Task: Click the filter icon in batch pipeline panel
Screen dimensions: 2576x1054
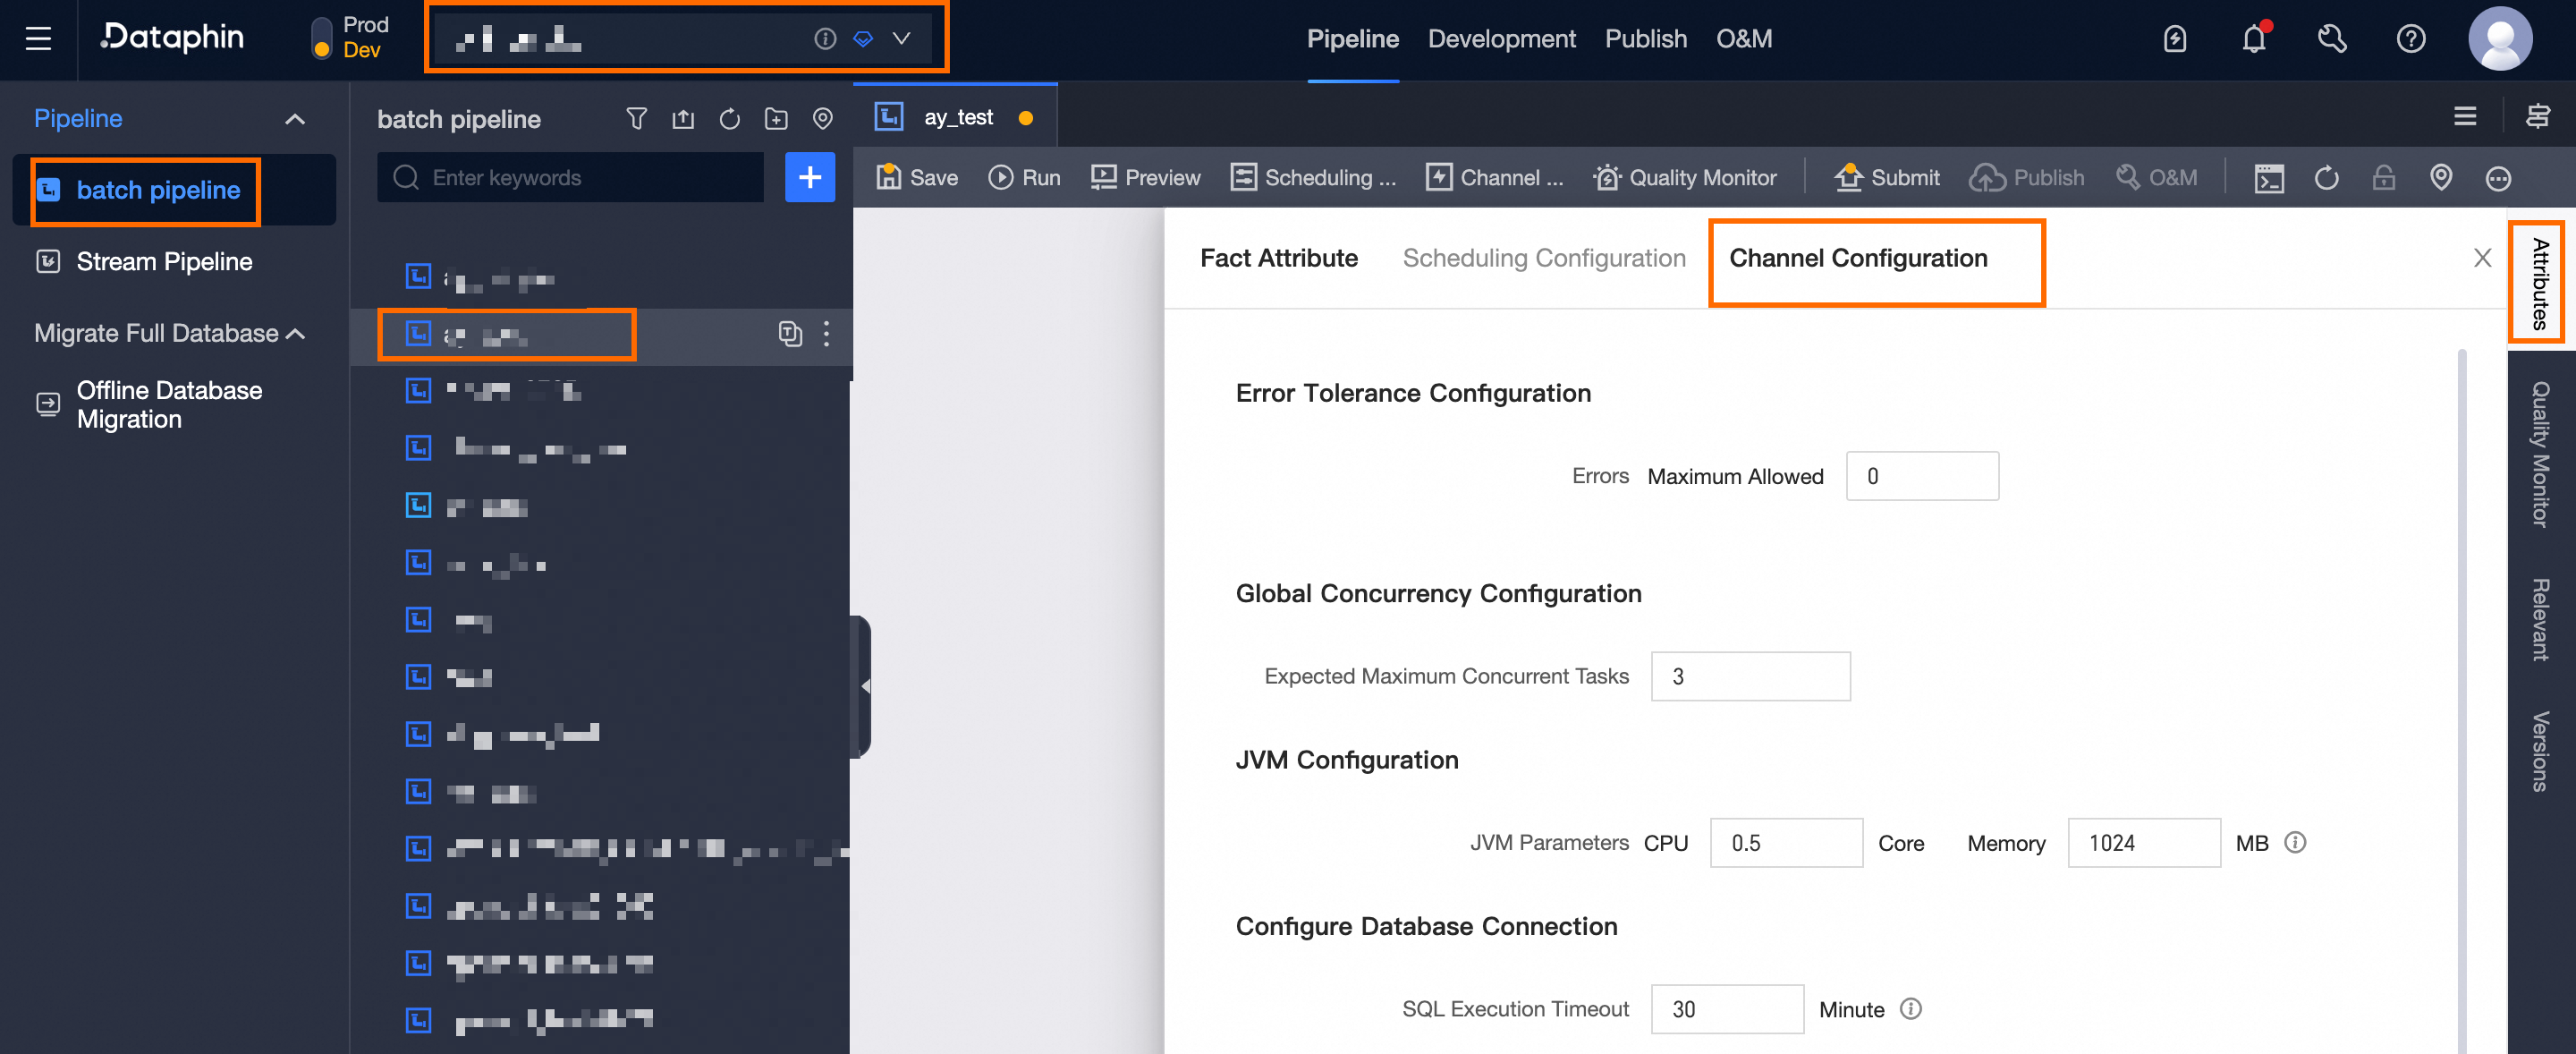Action: (636, 119)
